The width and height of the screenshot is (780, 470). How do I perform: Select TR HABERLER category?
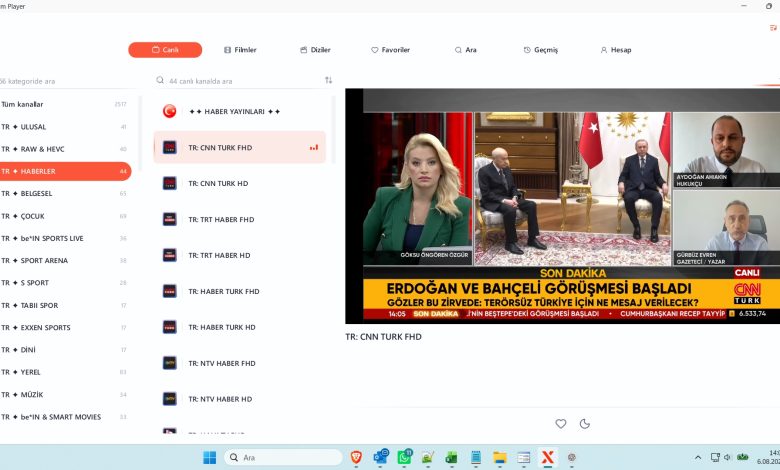click(65, 171)
